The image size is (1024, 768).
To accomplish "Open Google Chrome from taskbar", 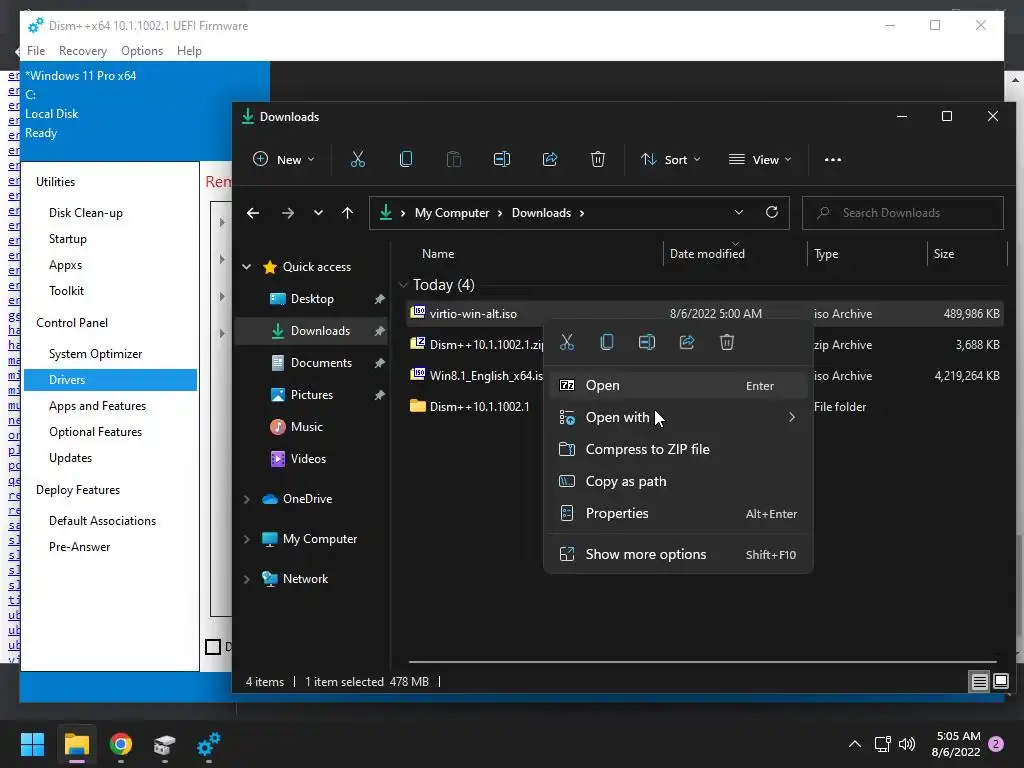I will click(x=121, y=744).
